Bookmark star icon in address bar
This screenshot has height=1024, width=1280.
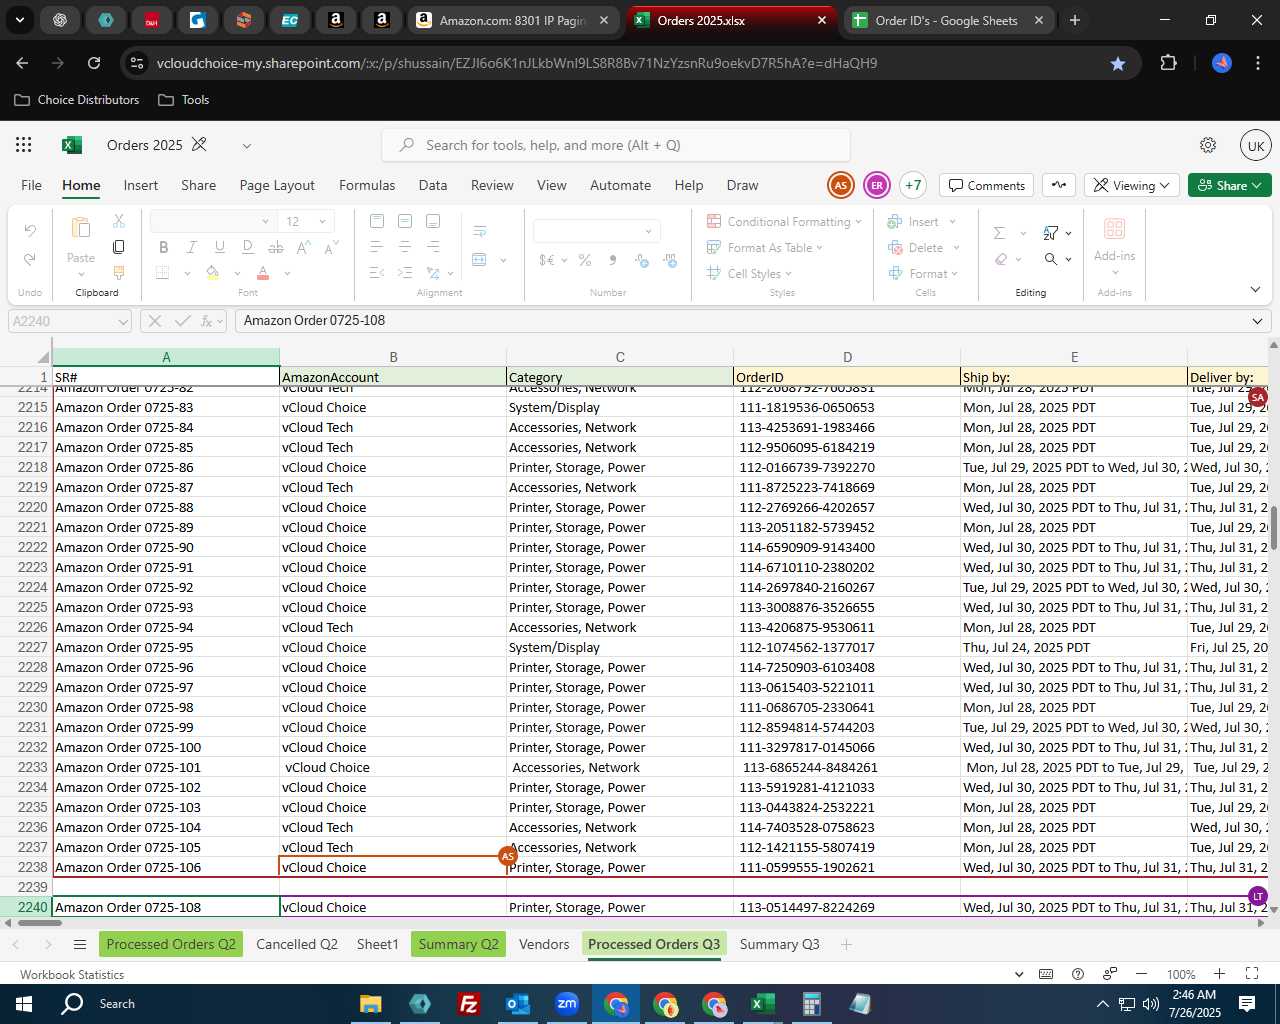pyautogui.click(x=1118, y=63)
